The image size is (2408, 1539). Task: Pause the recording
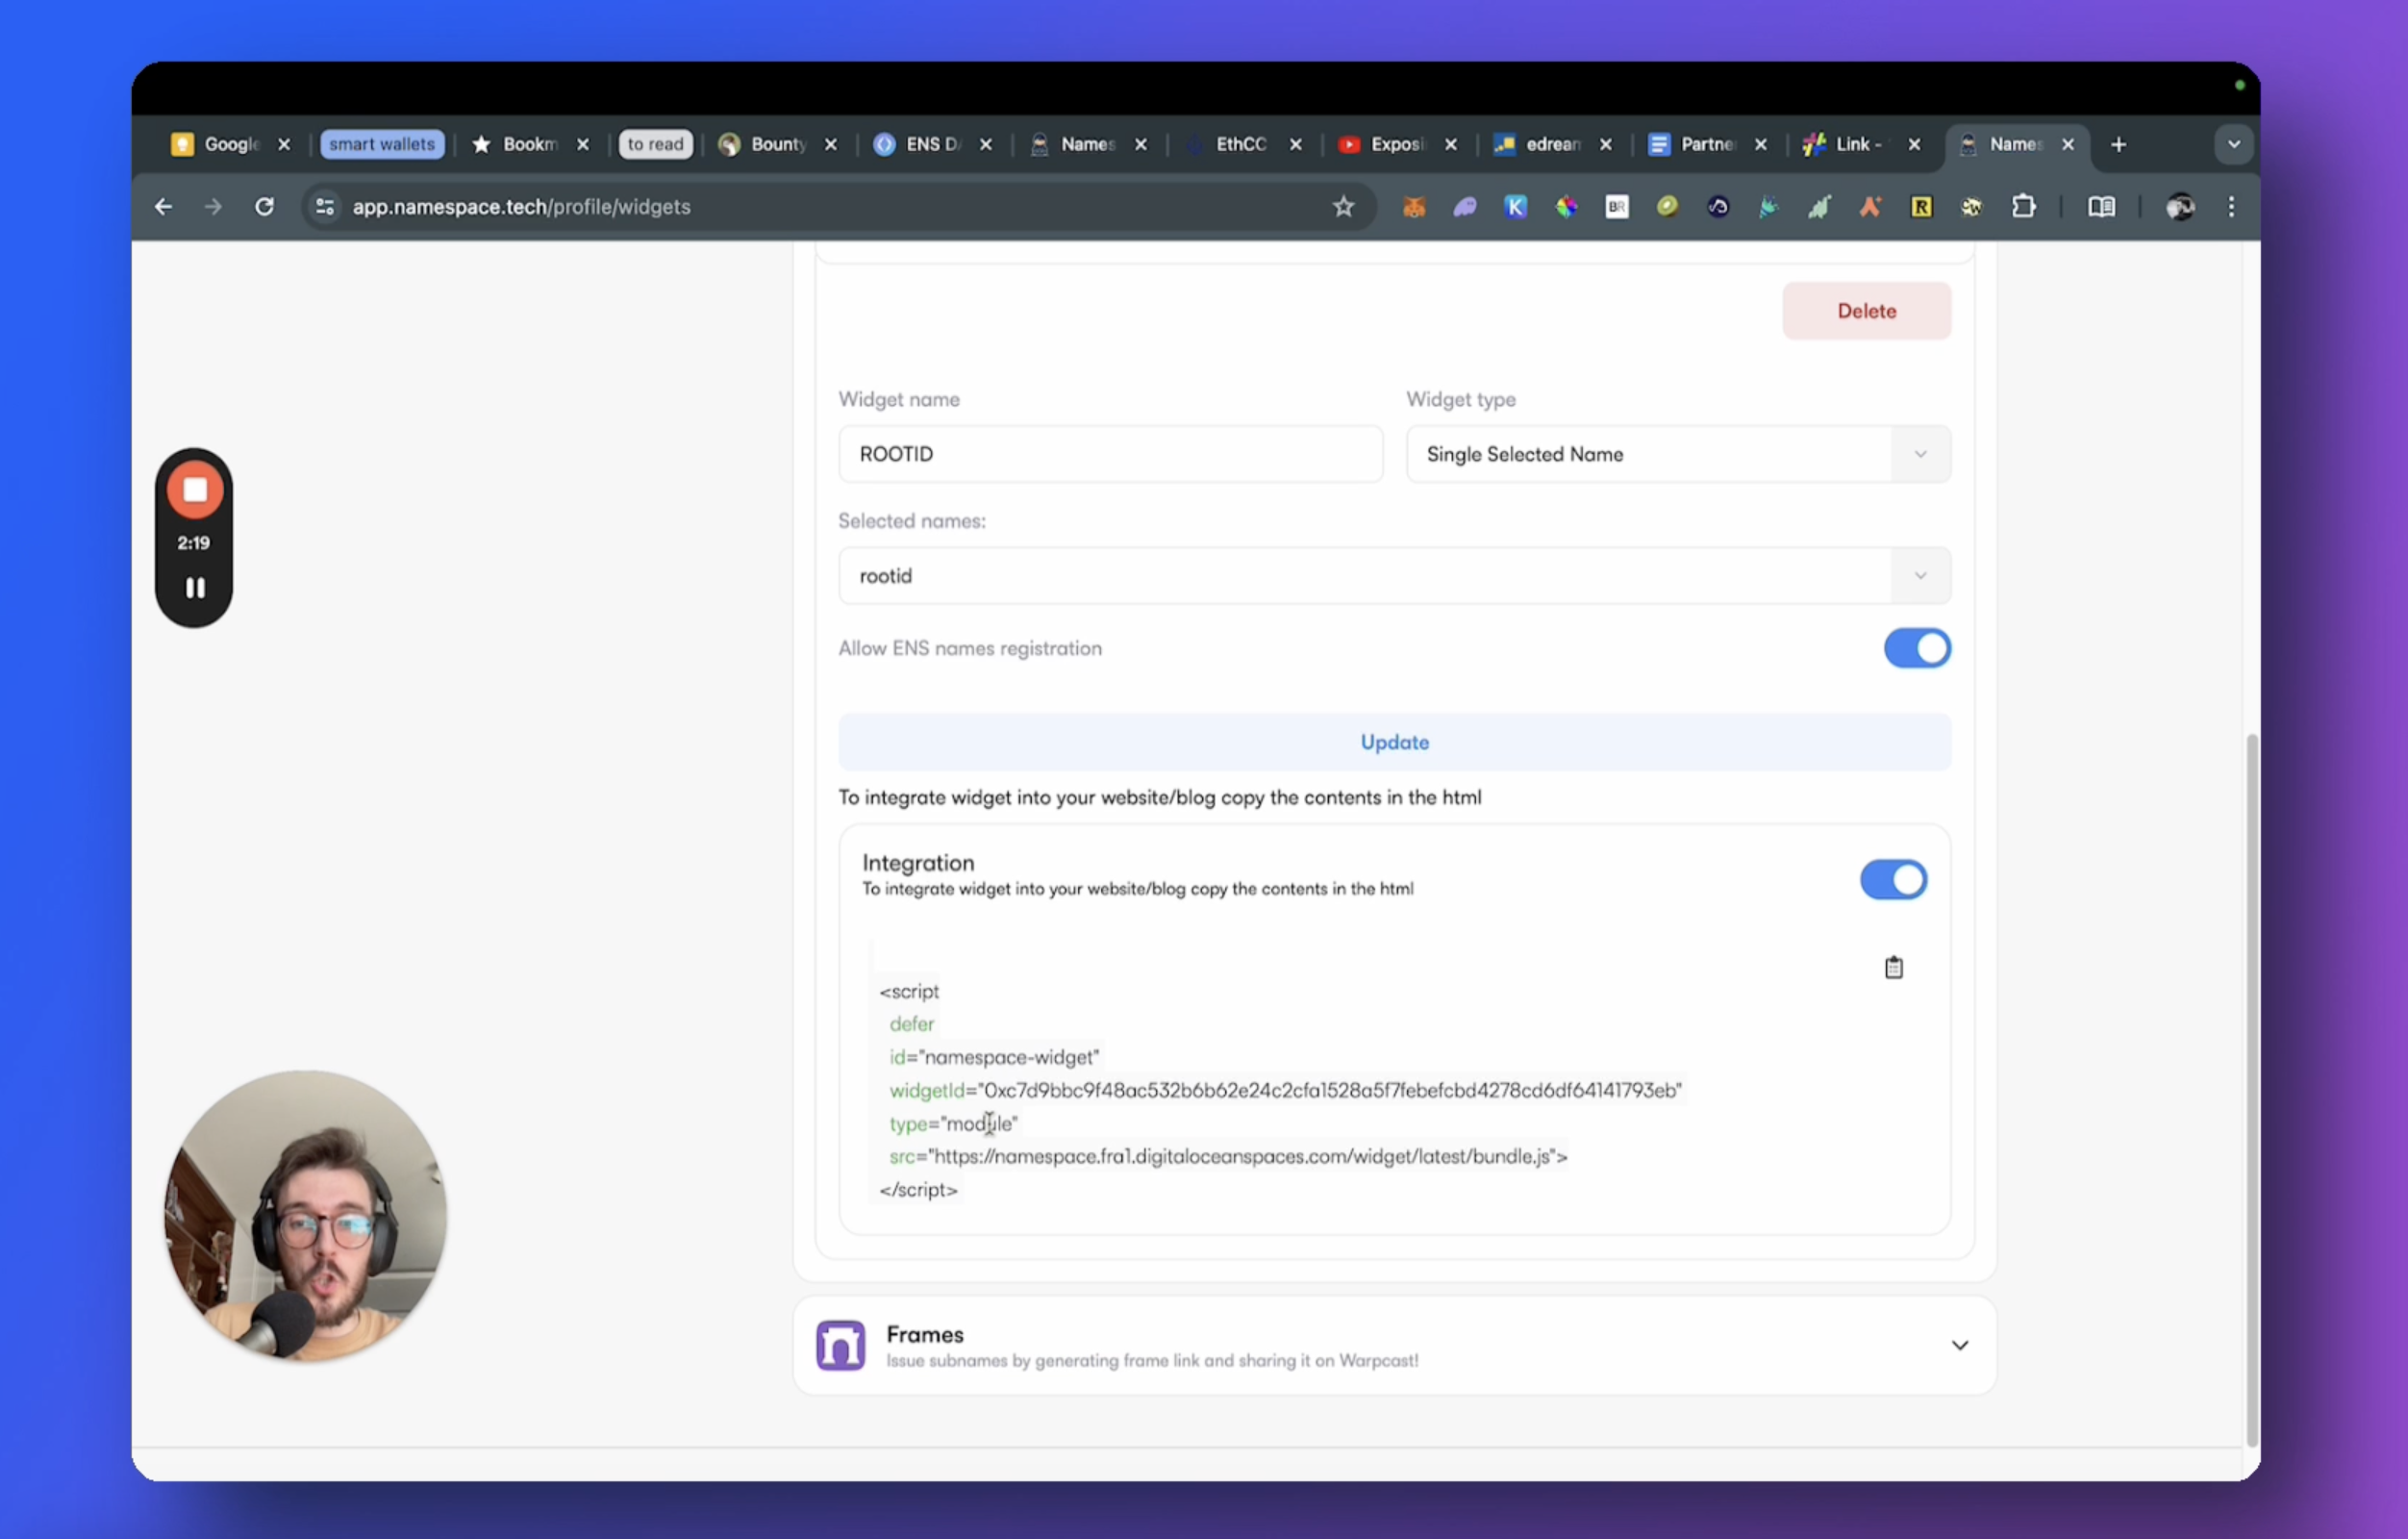point(195,588)
